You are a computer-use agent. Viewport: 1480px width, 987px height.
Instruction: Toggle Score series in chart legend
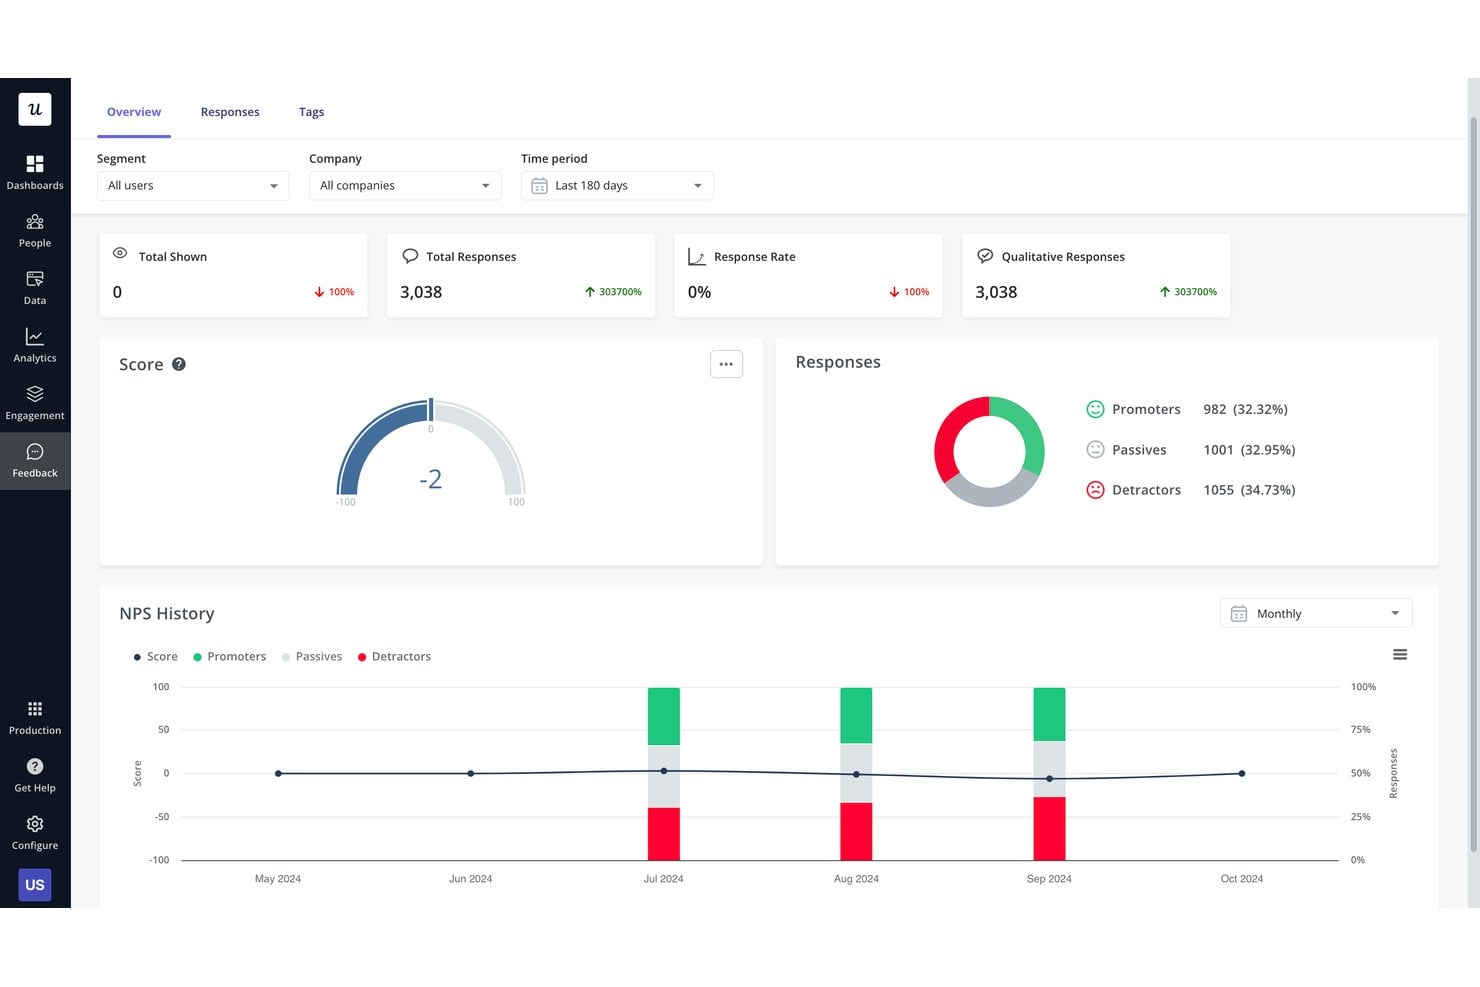tap(156, 657)
